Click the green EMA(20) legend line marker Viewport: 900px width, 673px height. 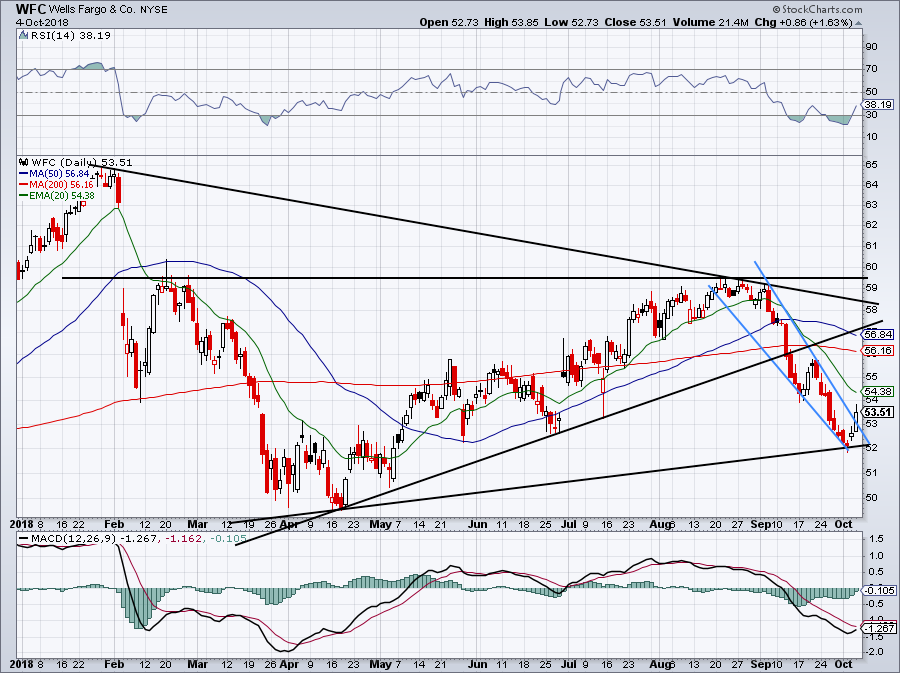coord(24,196)
